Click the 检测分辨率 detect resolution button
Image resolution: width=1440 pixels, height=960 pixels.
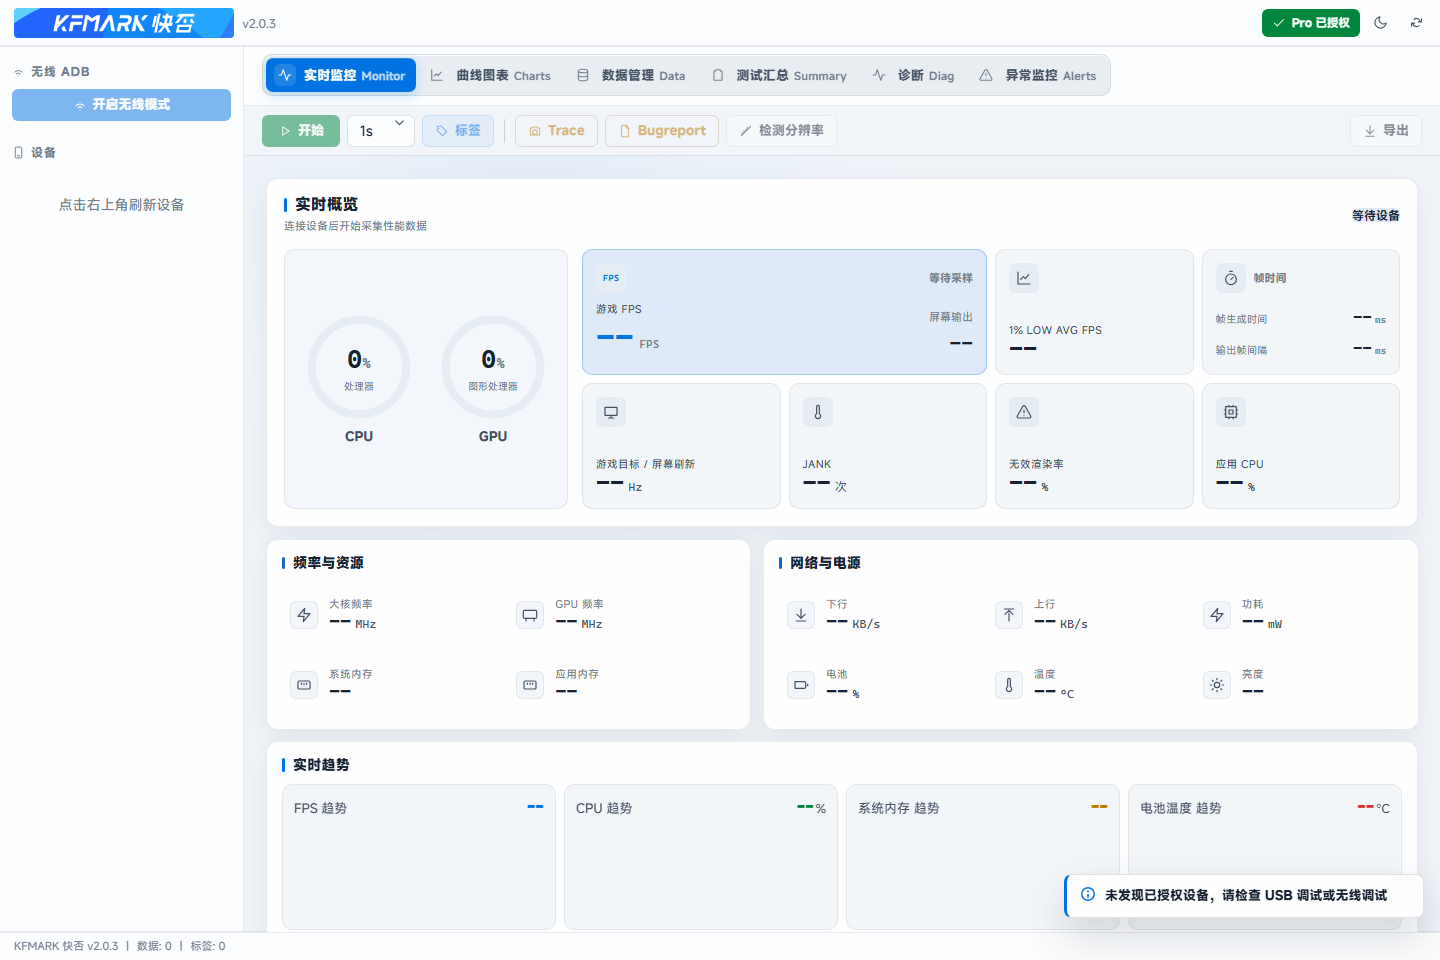(x=782, y=131)
